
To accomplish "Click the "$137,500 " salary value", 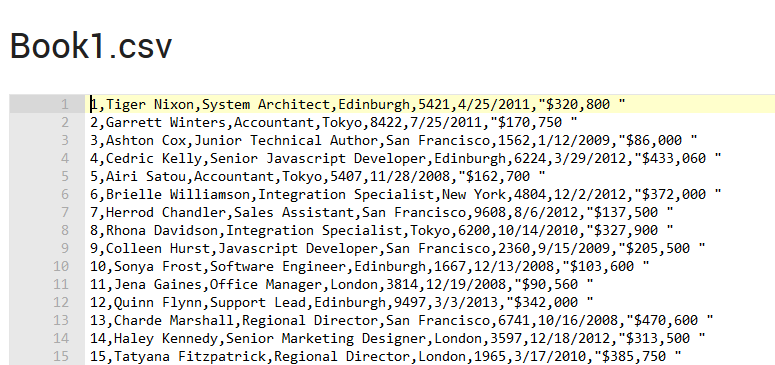I will [630, 212].
